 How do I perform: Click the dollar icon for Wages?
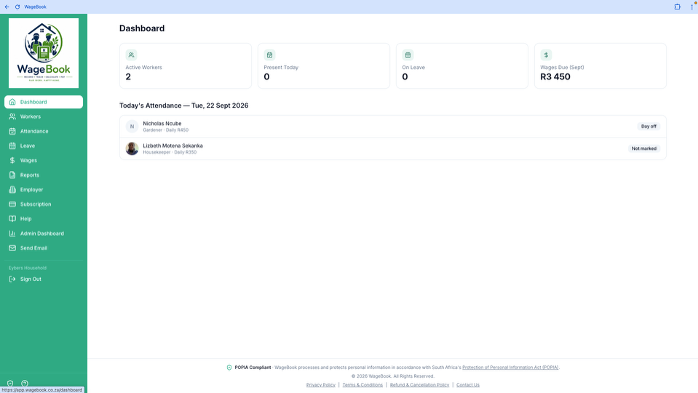(x=12, y=160)
